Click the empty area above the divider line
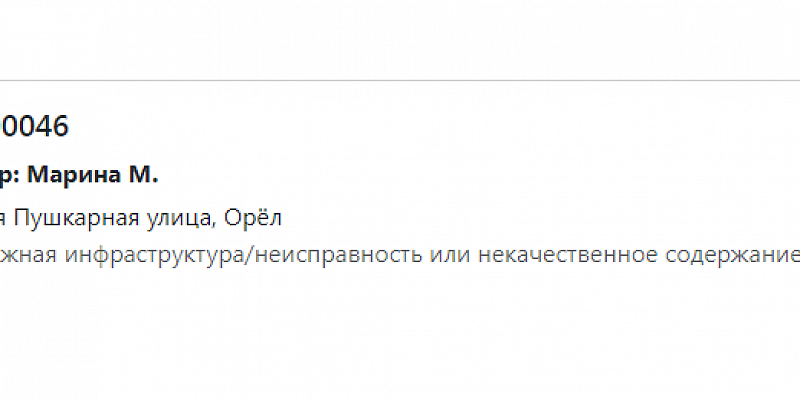 tap(400, 40)
